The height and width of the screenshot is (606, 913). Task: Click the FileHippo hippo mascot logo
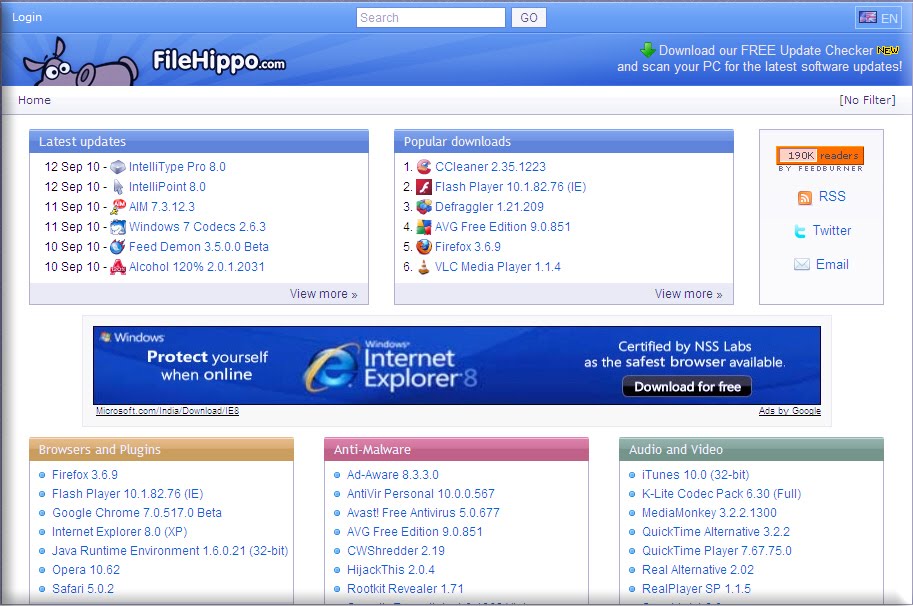pyautogui.click(x=80, y=63)
